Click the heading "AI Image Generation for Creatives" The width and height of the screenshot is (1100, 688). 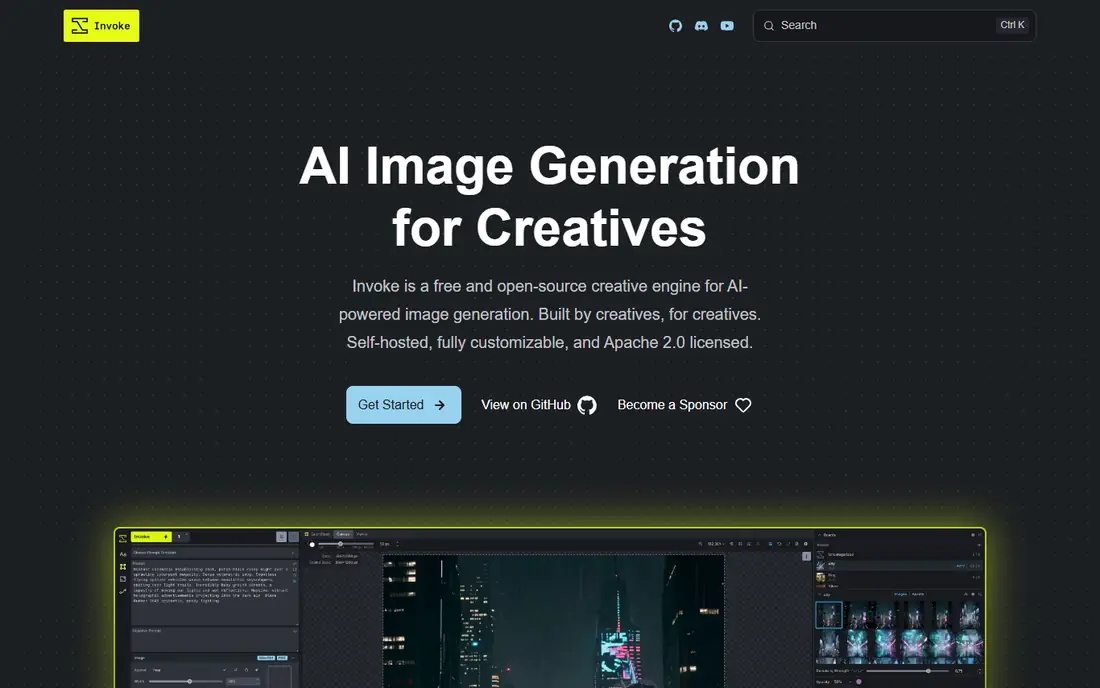(x=549, y=196)
